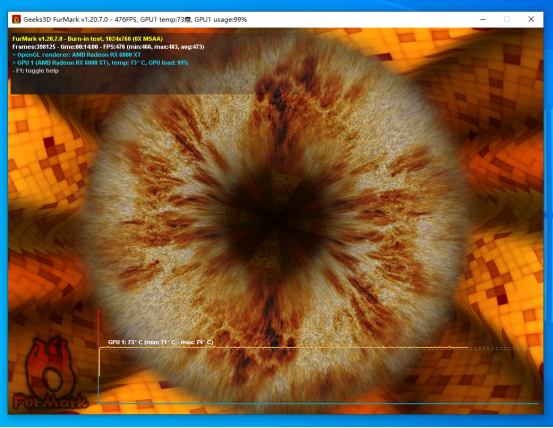The height and width of the screenshot is (428, 553).
Task: Click the Geeks3D FurMark title bar text
Action: 135,20
